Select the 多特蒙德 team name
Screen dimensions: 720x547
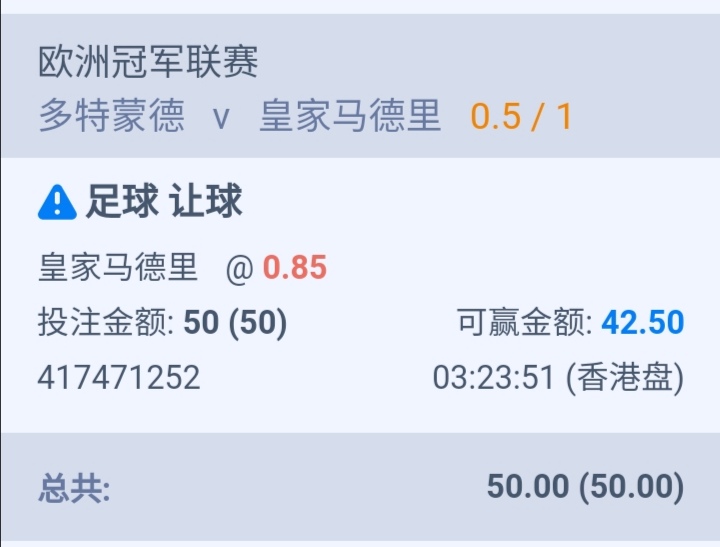[x=111, y=117]
